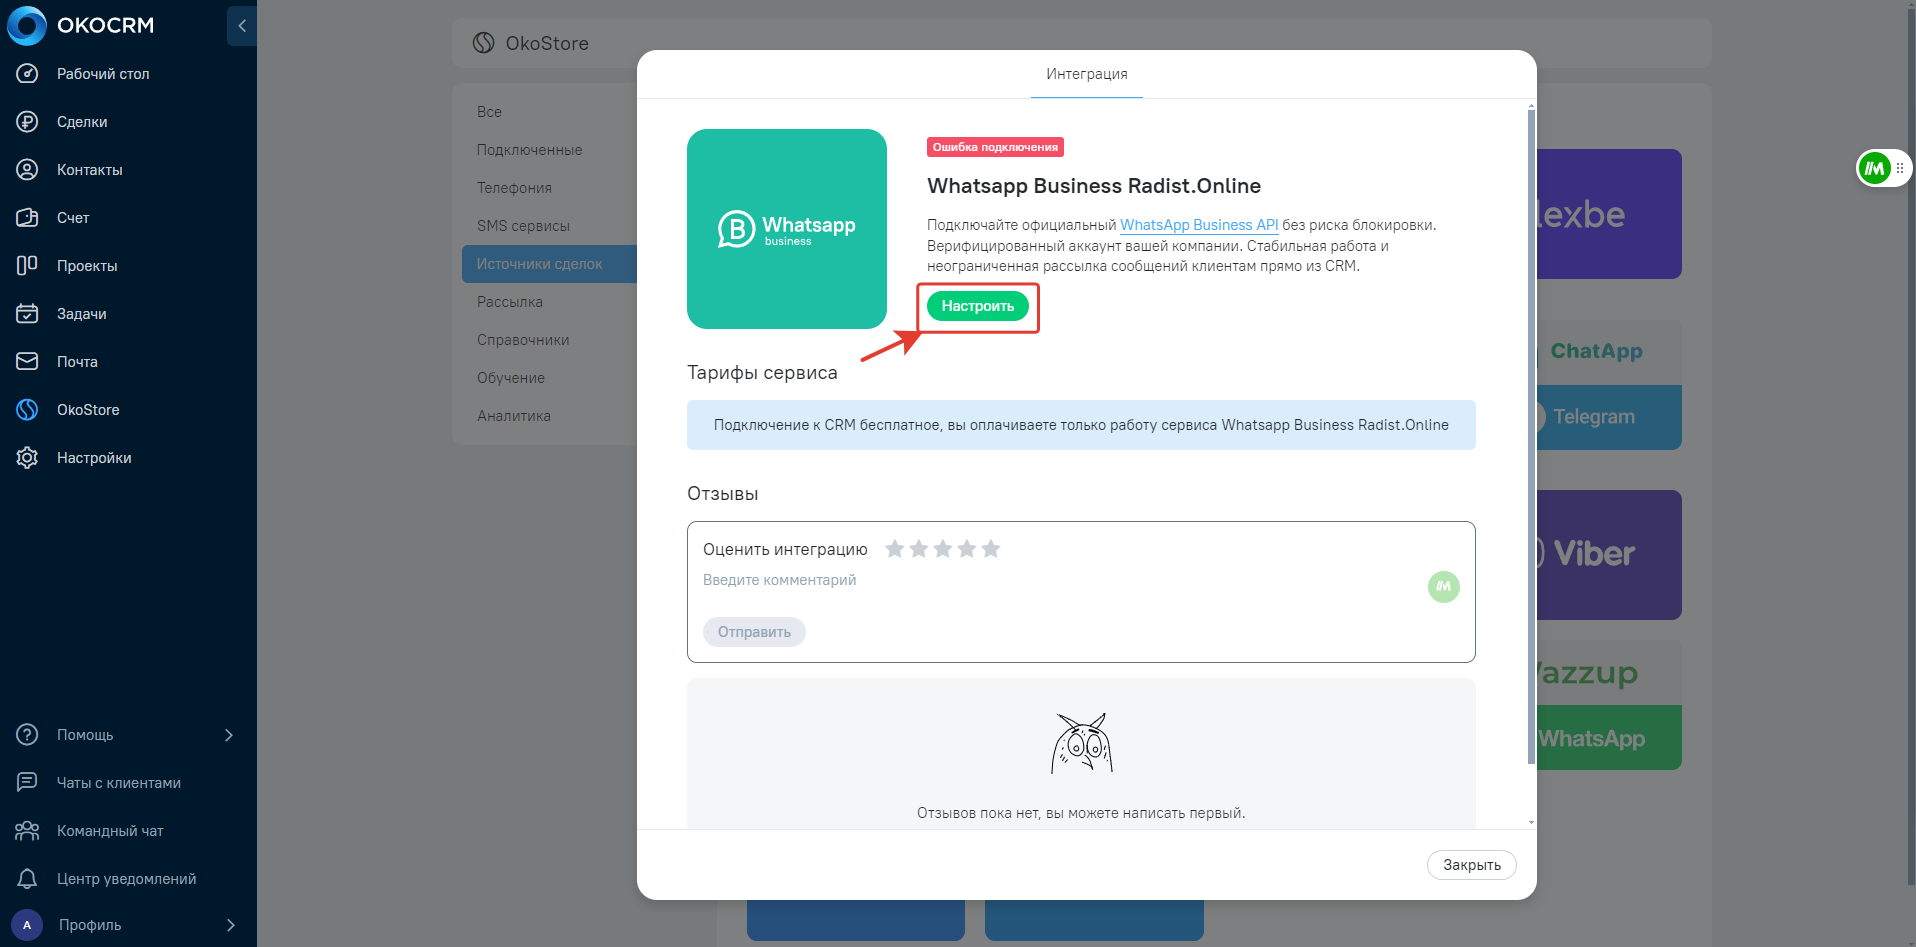Click the green floating widget icon
This screenshot has height=947, width=1916.
click(1875, 168)
